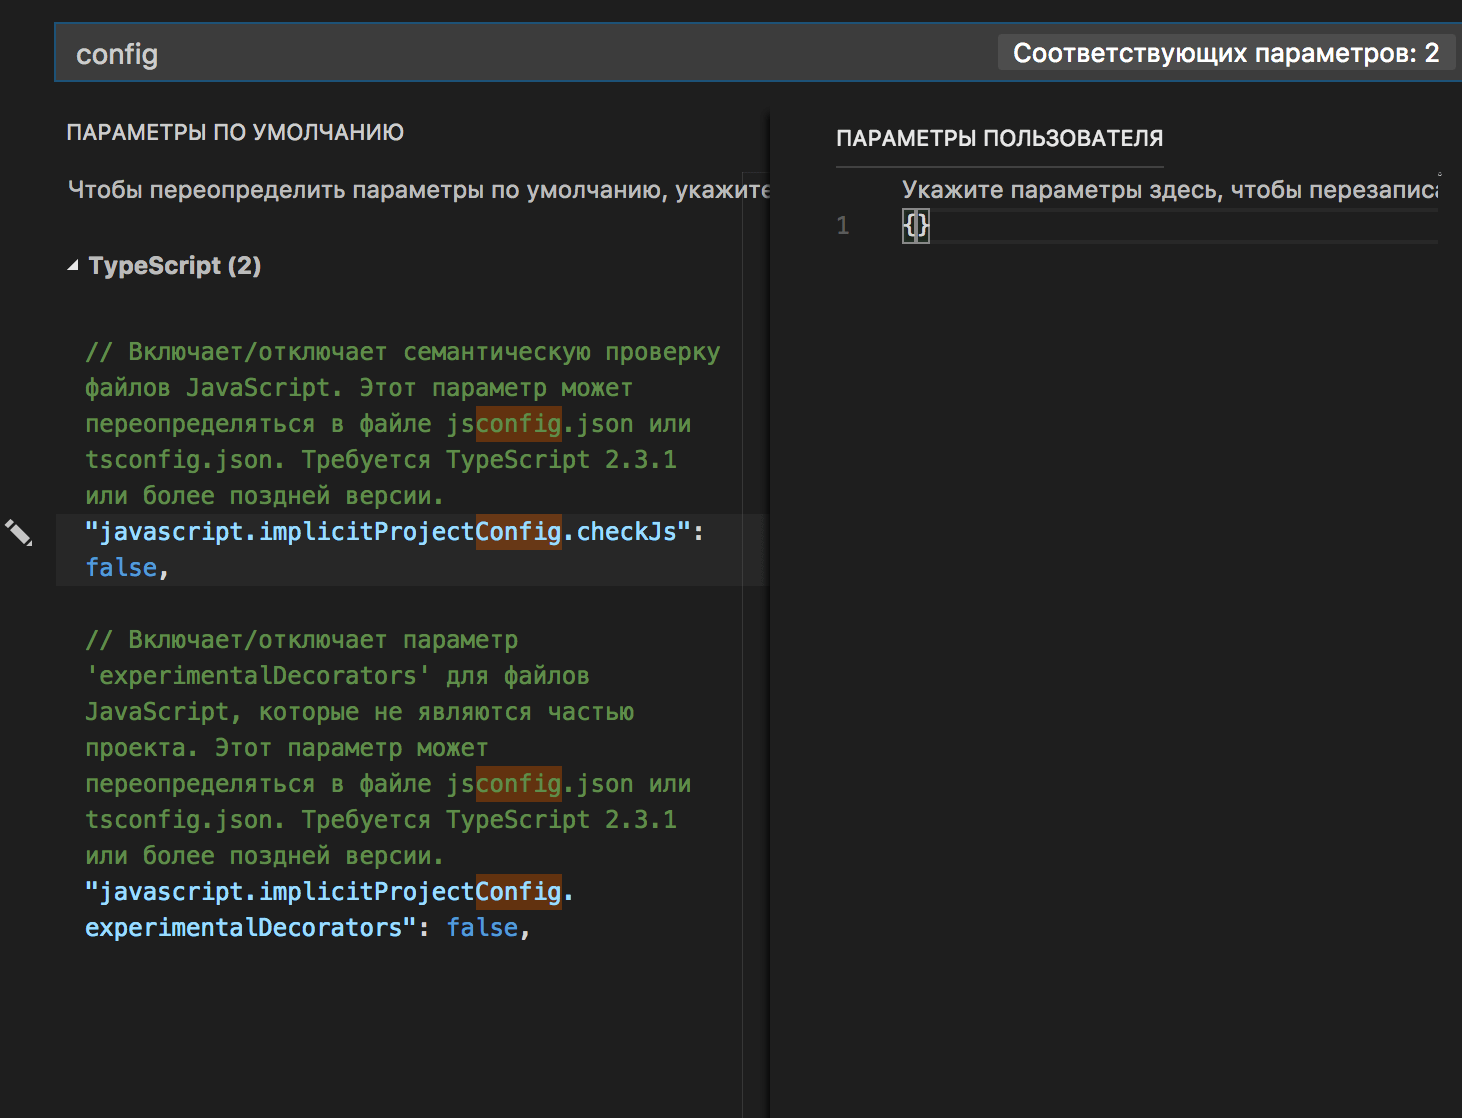Image resolution: width=1462 pixels, height=1118 pixels.
Task: Click the "javascript.implicitProjectConfig." line above experimentalDecorators
Action: [x=329, y=891]
